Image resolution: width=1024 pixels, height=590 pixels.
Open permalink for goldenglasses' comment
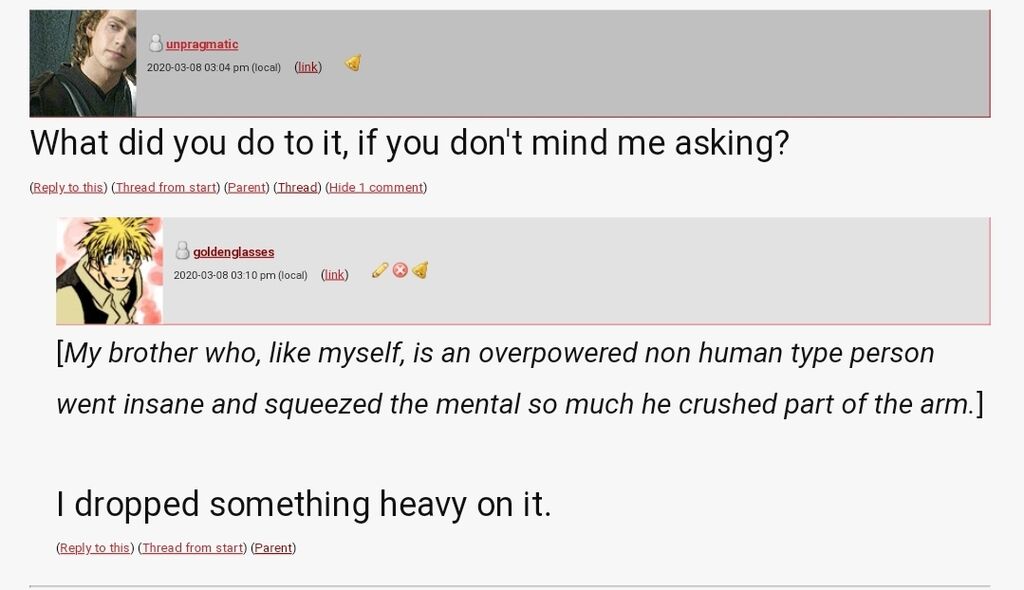coord(334,274)
